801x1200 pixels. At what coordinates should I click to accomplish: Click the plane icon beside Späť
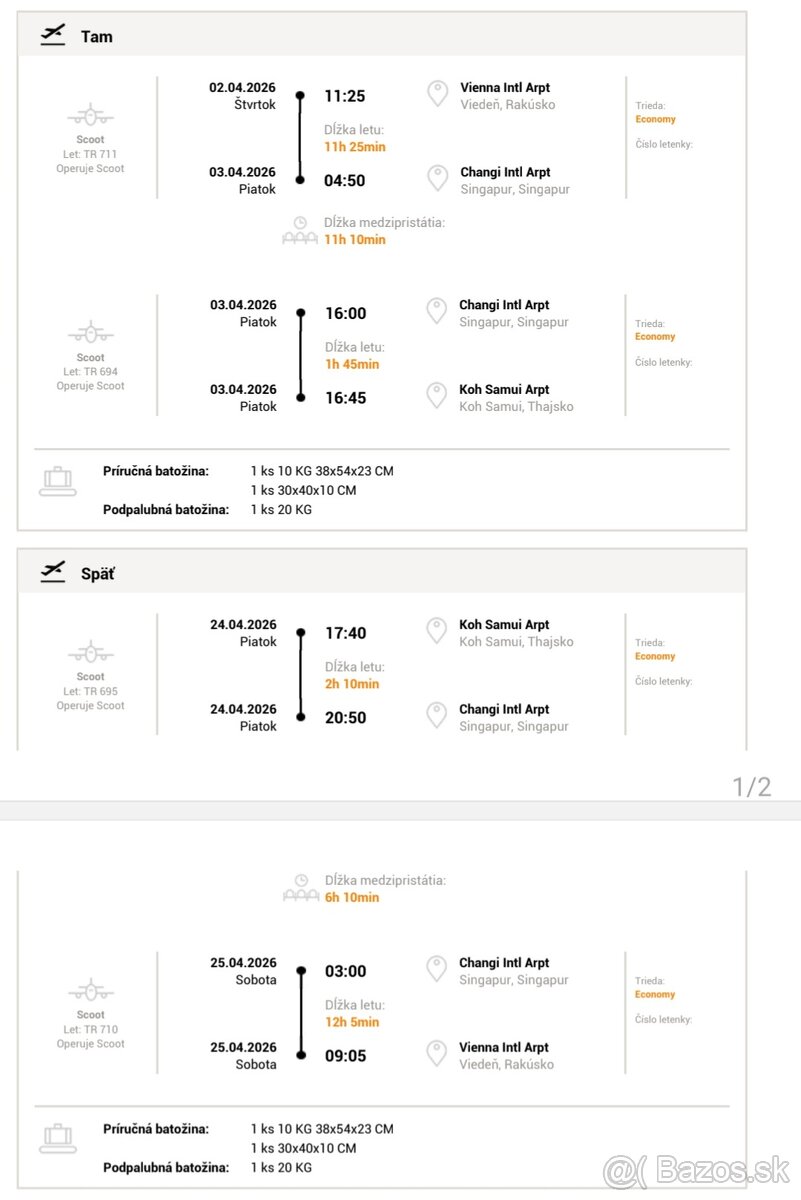(x=52, y=573)
